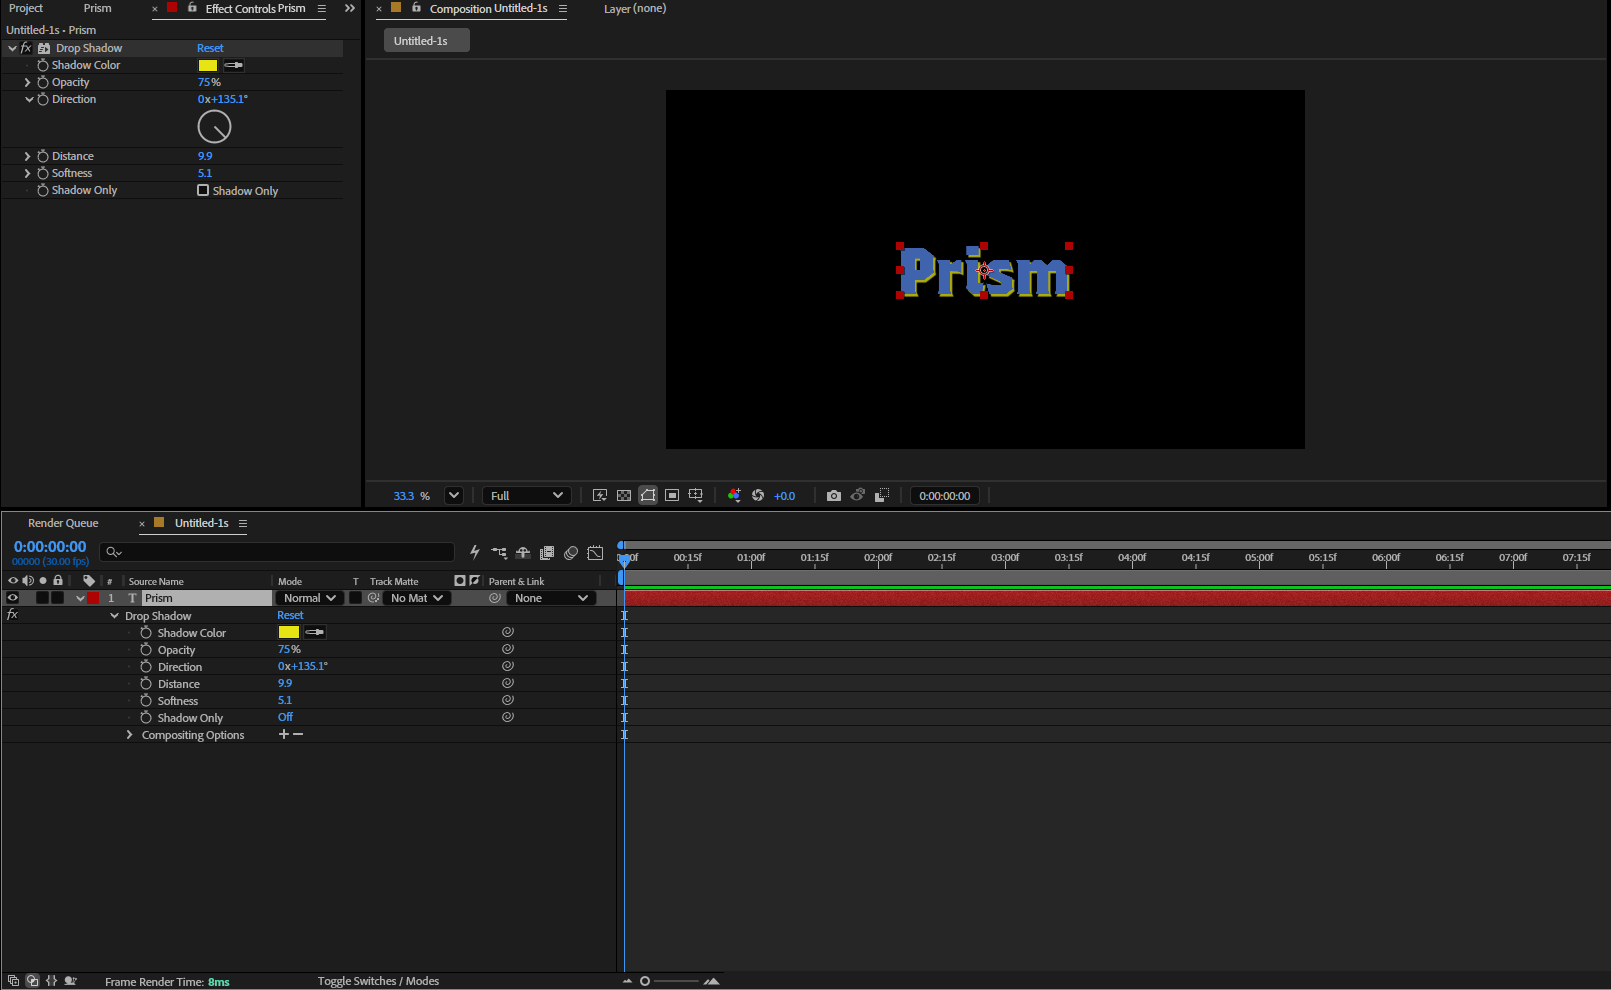The image size is (1611, 990).
Task: Toggle Prism layer Solo switch box
Action: pyautogui.click(x=42, y=598)
